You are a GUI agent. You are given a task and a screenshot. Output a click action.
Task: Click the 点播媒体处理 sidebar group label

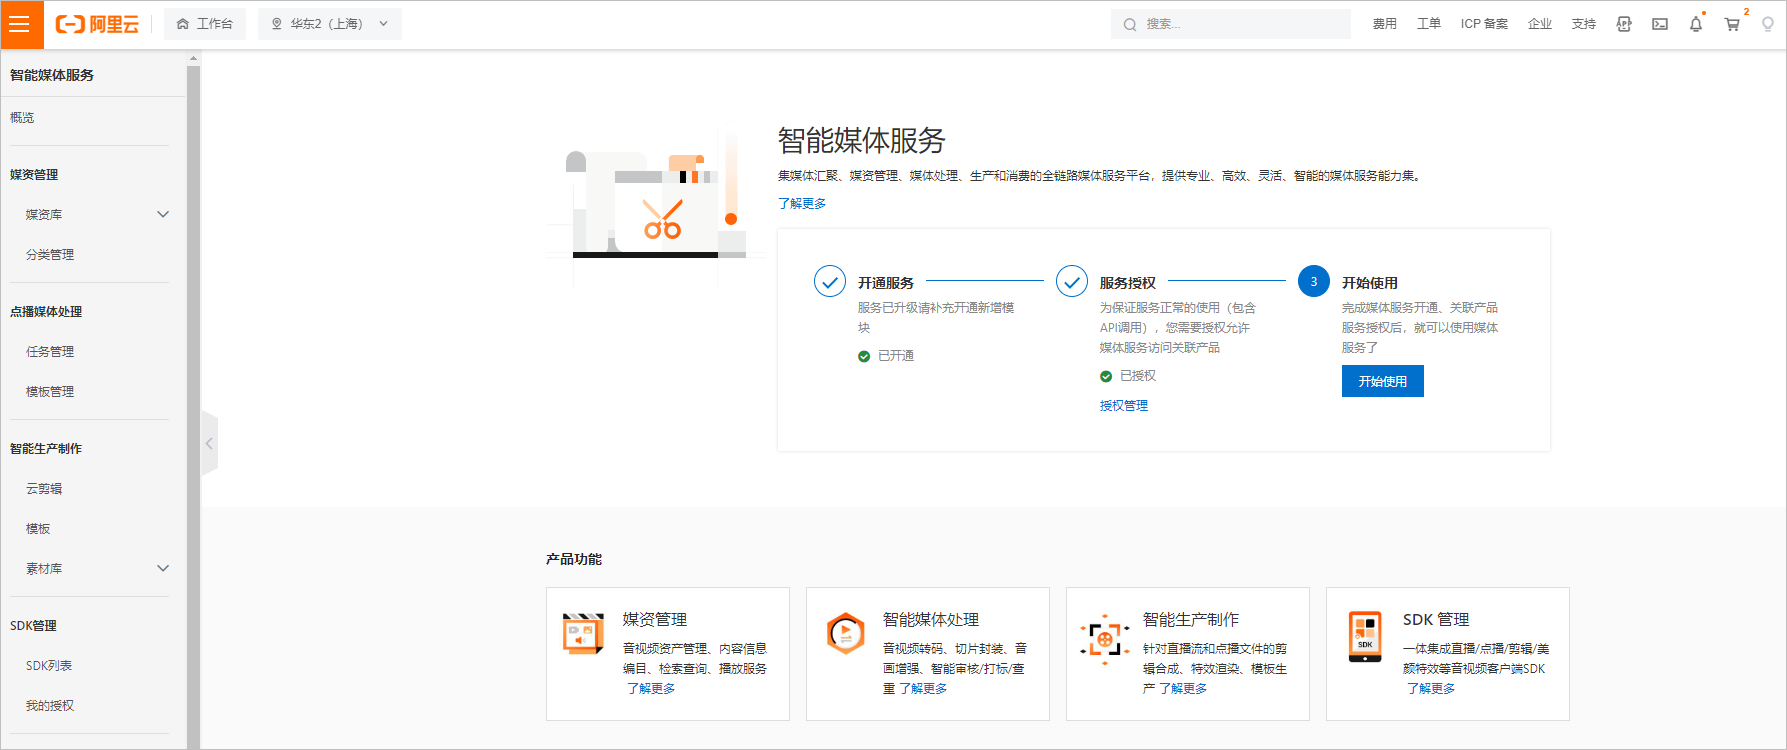pyautogui.click(x=46, y=311)
